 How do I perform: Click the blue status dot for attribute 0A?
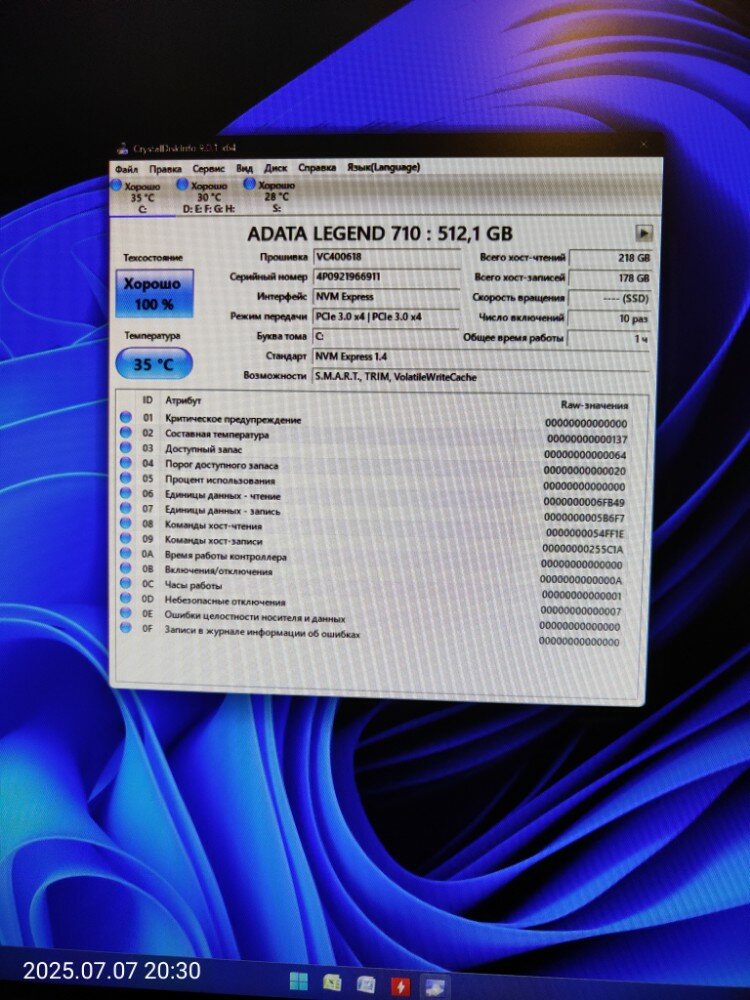pyautogui.click(x=126, y=554)
